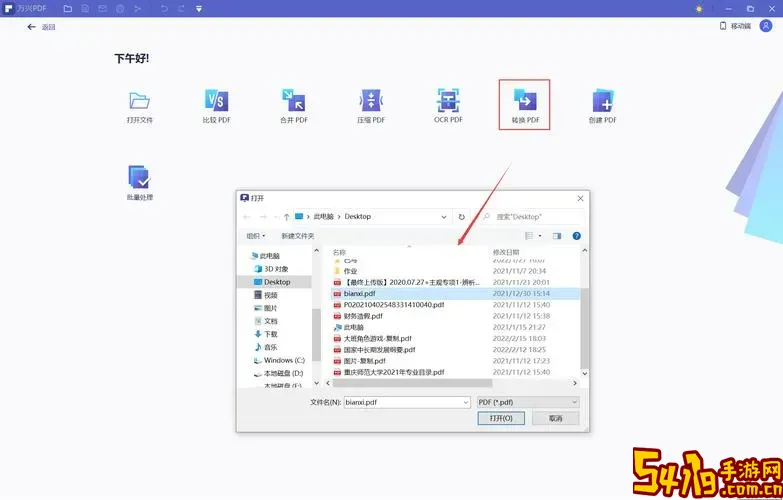Select Windows (C:) drive in tree
783x500 pixels.
[x=280, y=360]
